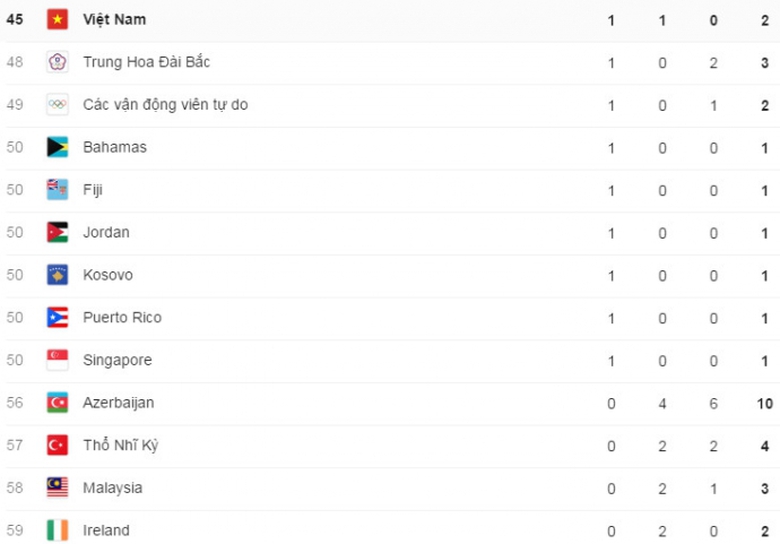Viewport: 780px width, 544px height.
Task: Click the Malaysia flag icon
Action: (x=57, y=488)
